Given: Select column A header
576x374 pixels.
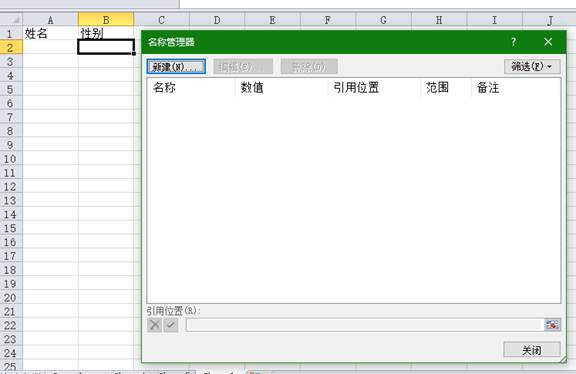Looking at the screenshot, I should 50,20.
